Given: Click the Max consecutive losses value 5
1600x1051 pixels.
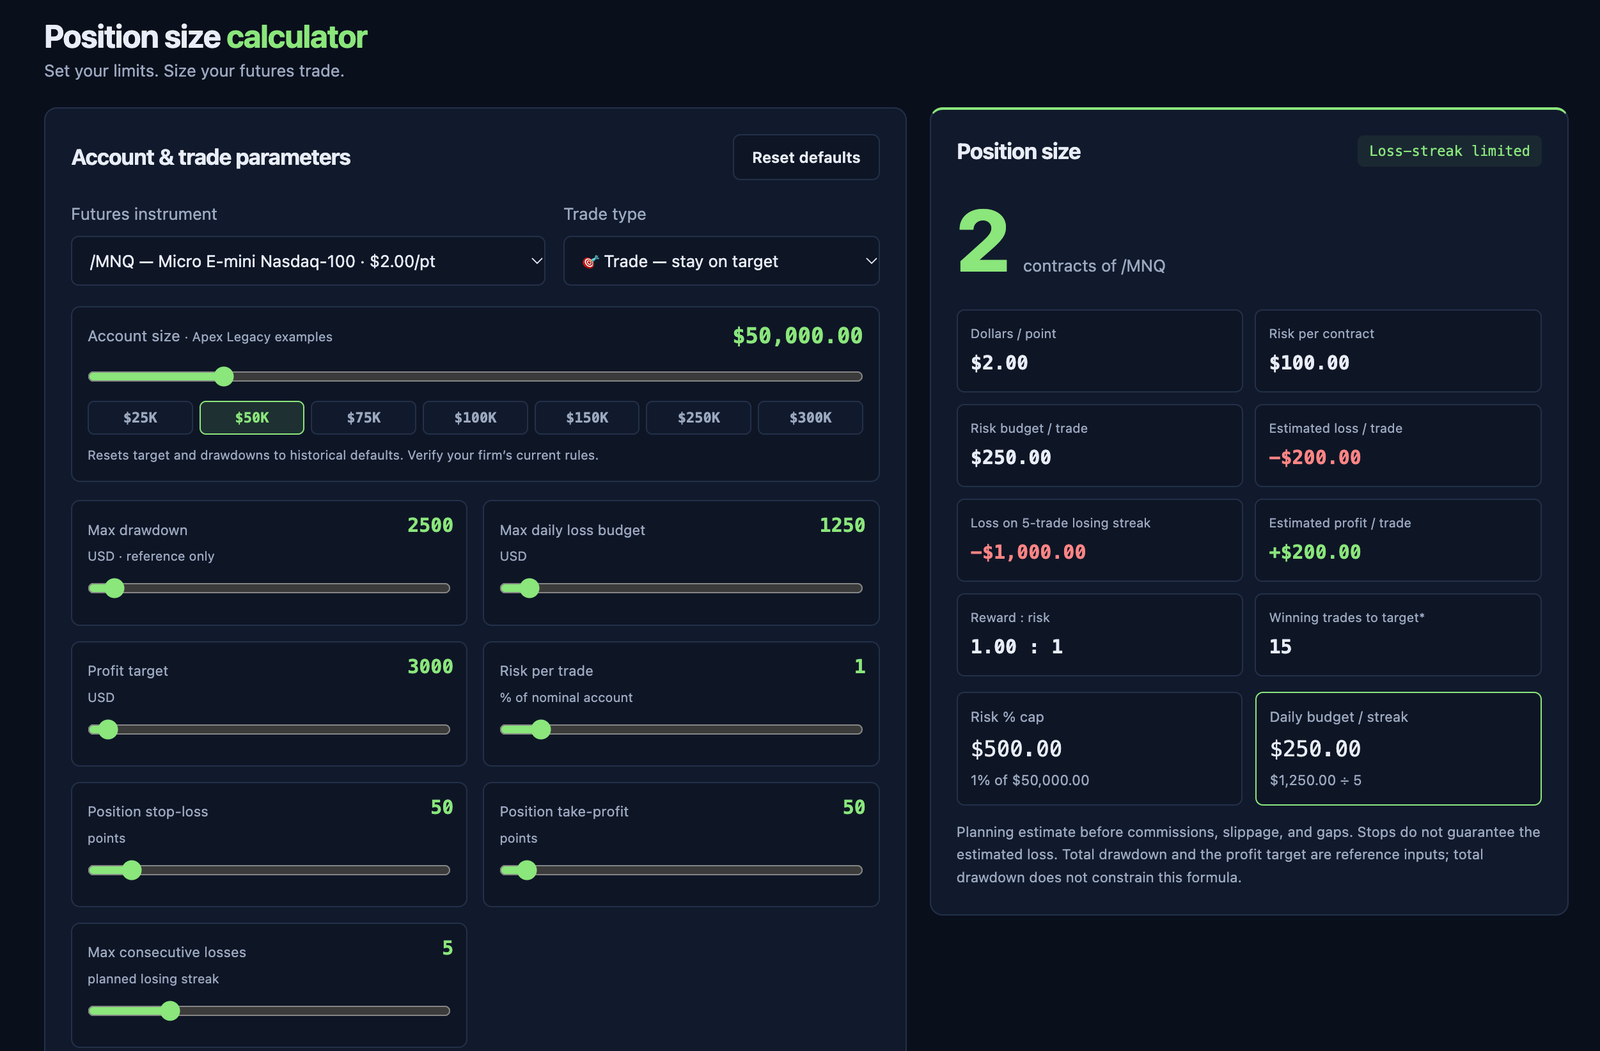Looking at the screenshot, I should 447,948.
